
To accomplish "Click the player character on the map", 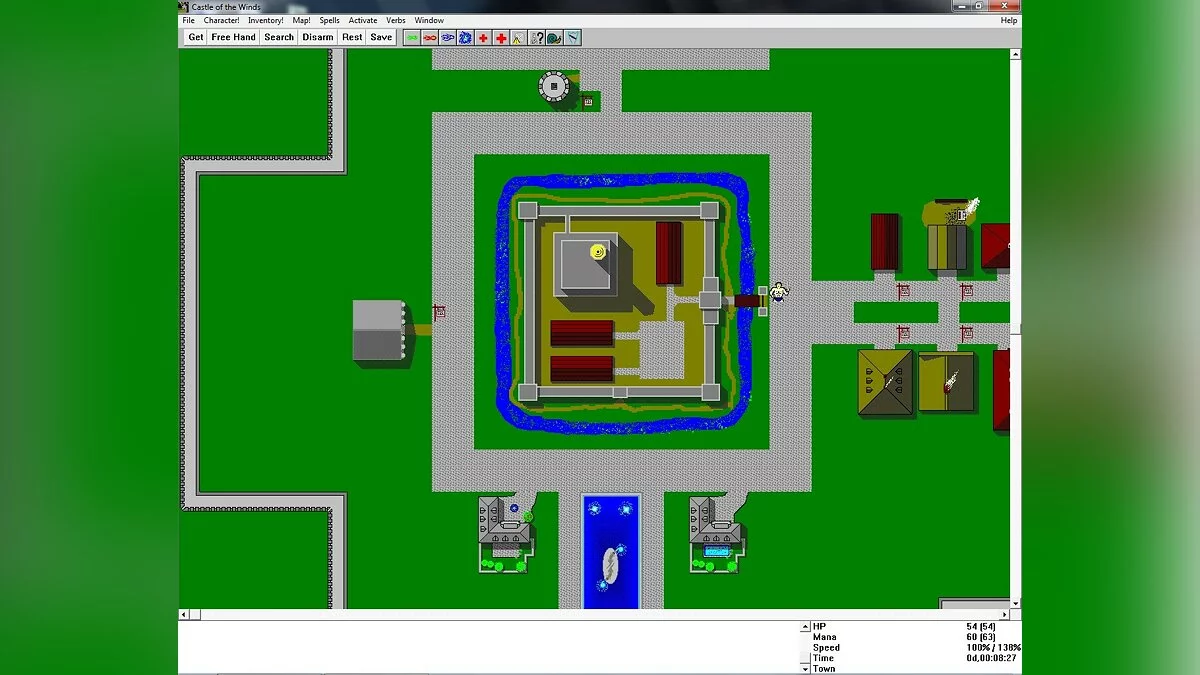I will tap(779, 291).
